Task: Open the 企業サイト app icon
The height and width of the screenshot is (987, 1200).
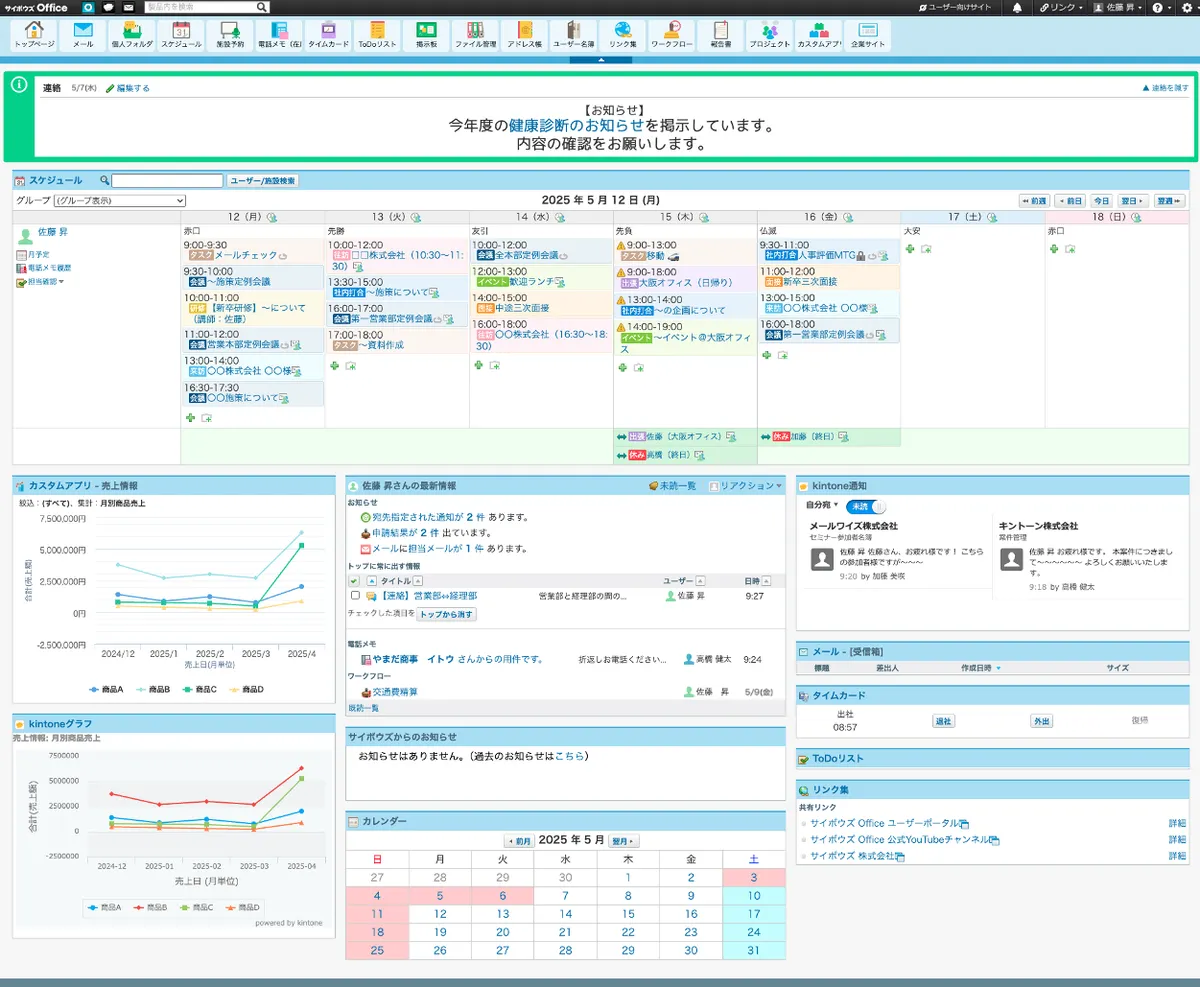Action: click(x=867, y=35)
